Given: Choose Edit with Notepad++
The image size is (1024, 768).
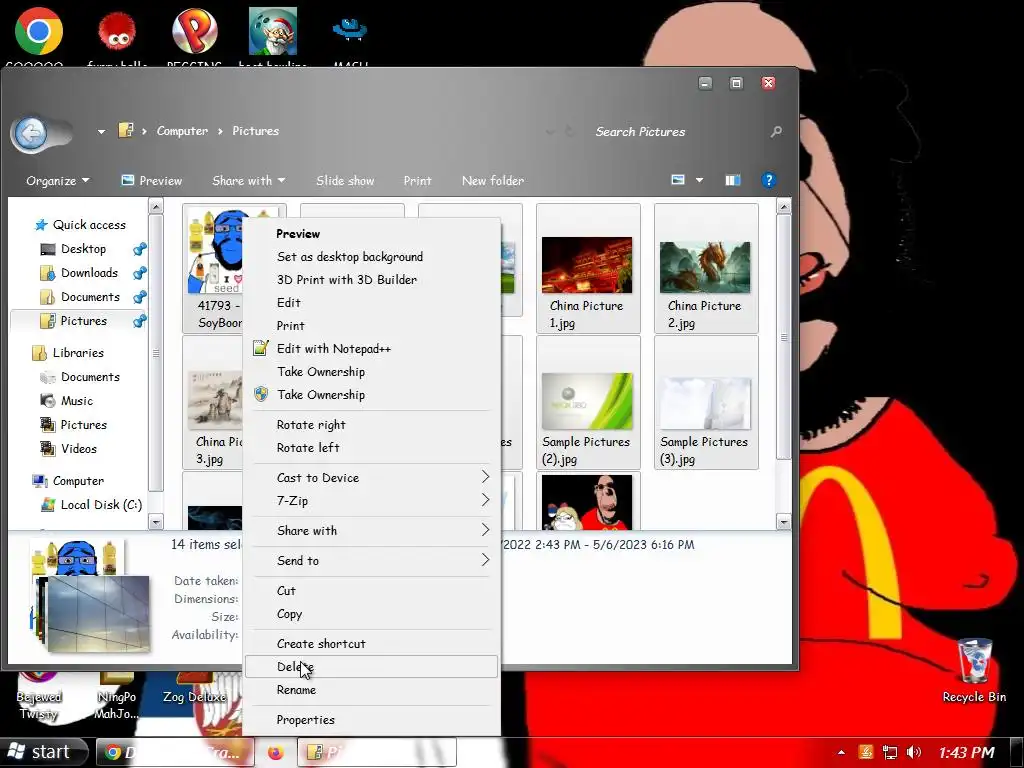Looking at the screenshot, I should 370,349.
